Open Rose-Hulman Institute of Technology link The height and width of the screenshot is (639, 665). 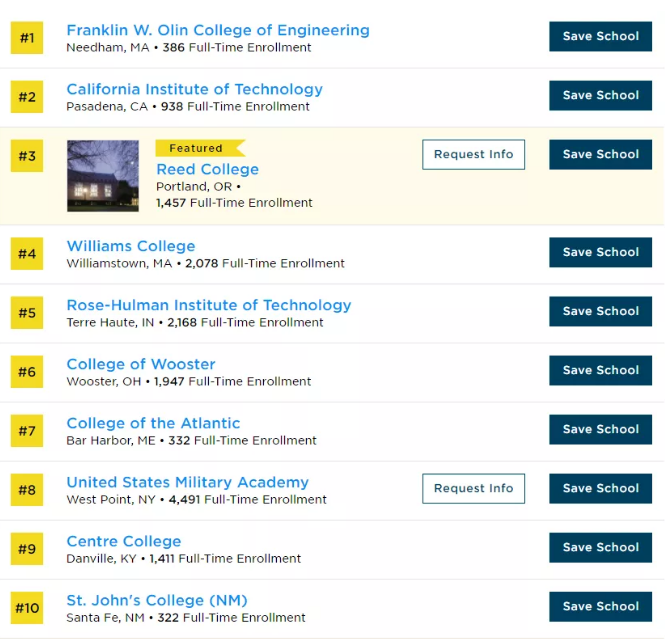[209, 305]
